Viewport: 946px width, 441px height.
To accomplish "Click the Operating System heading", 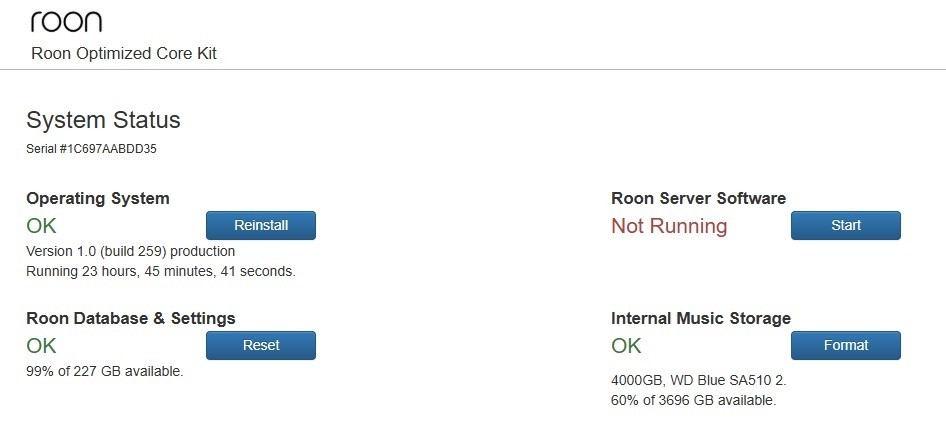I will pyautogui.click(x=98, y=198).
